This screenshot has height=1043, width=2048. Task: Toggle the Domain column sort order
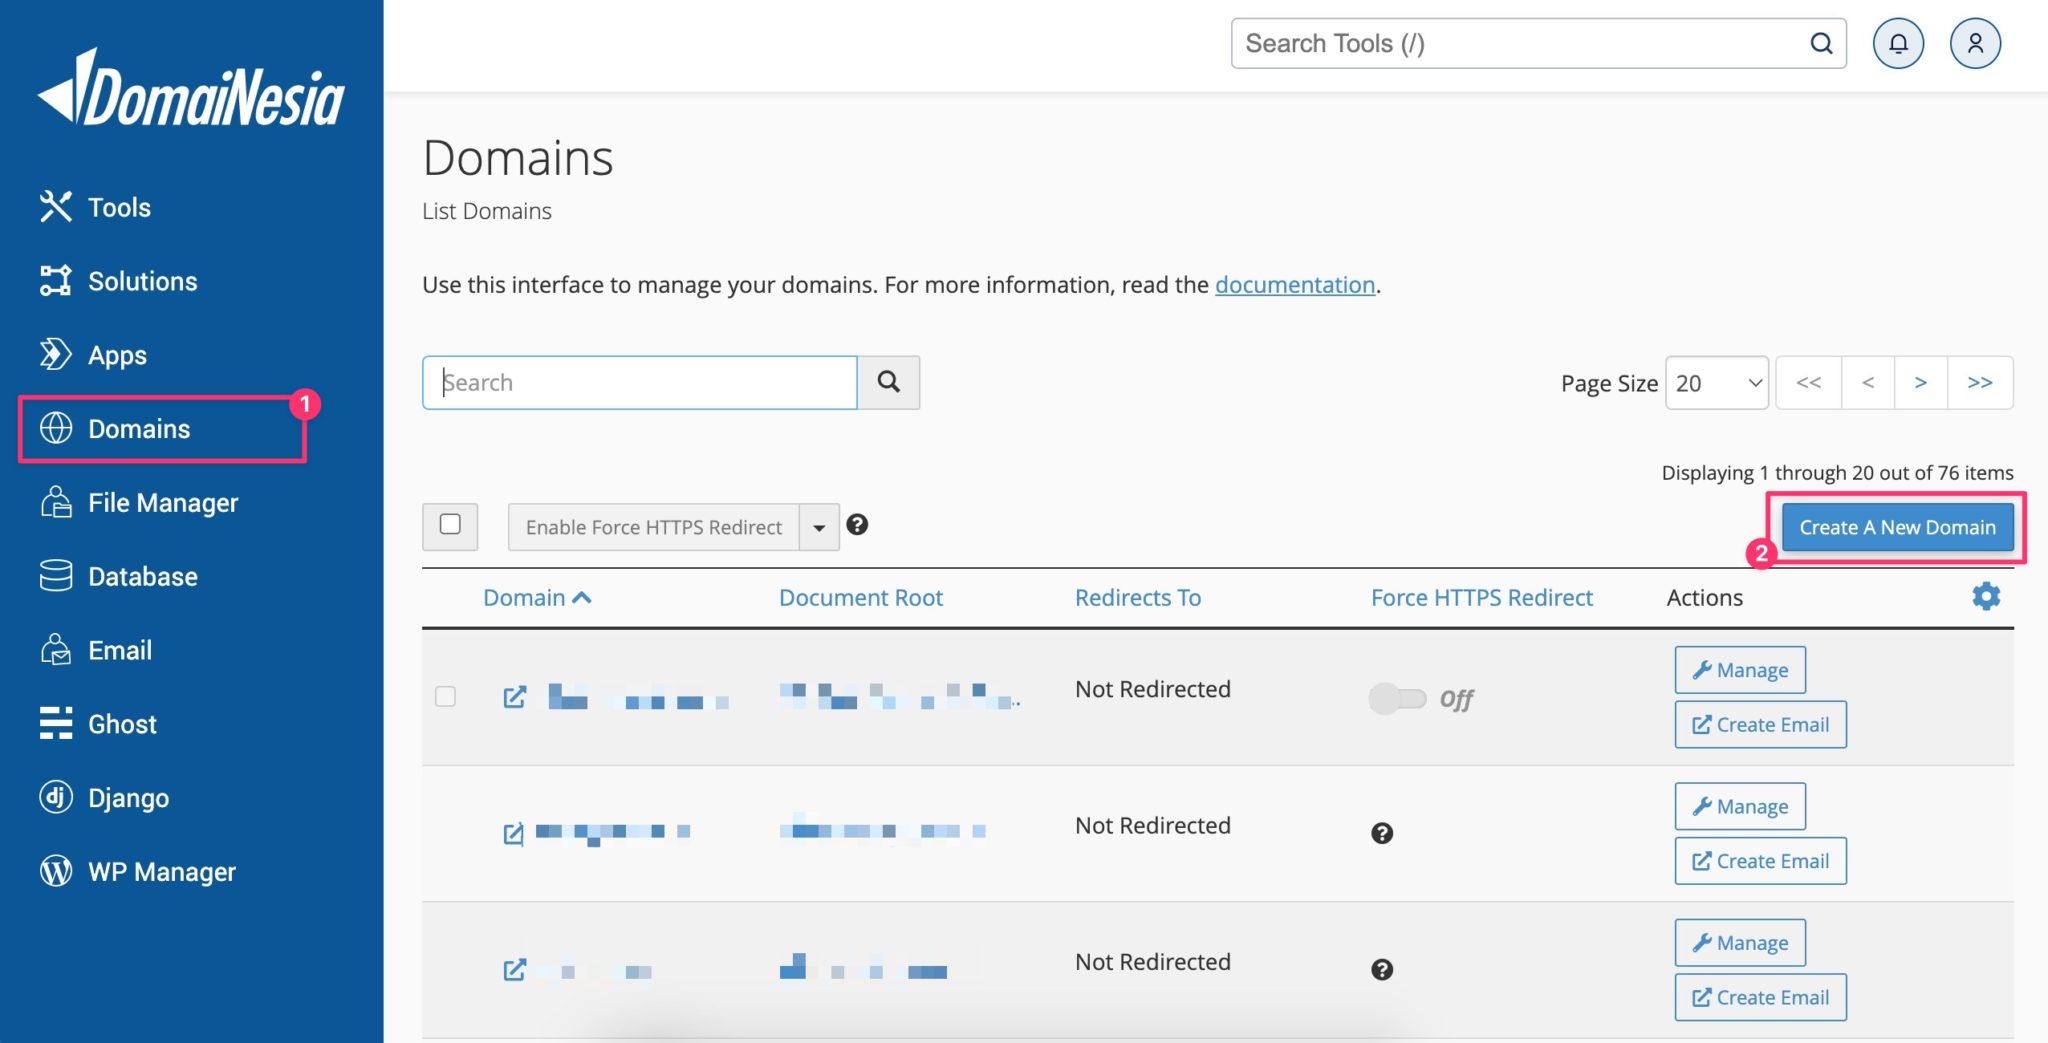(x=537, y=597)
